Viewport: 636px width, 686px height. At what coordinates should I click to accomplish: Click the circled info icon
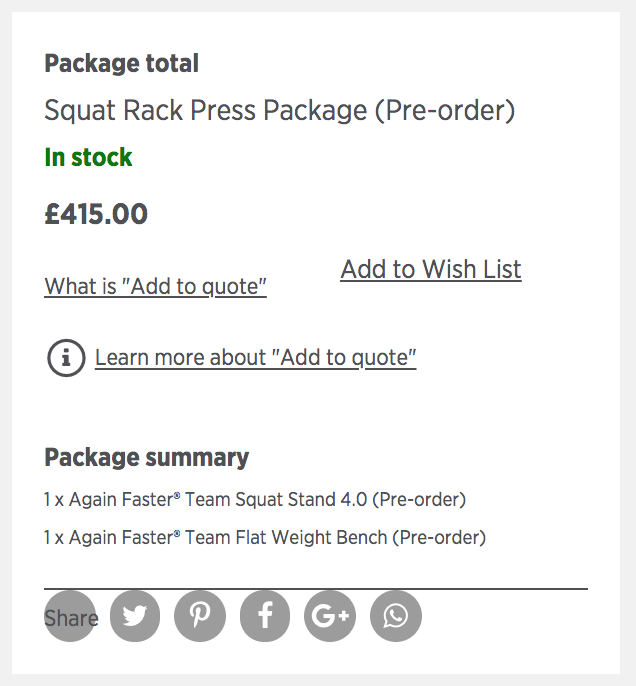point(66,358)
